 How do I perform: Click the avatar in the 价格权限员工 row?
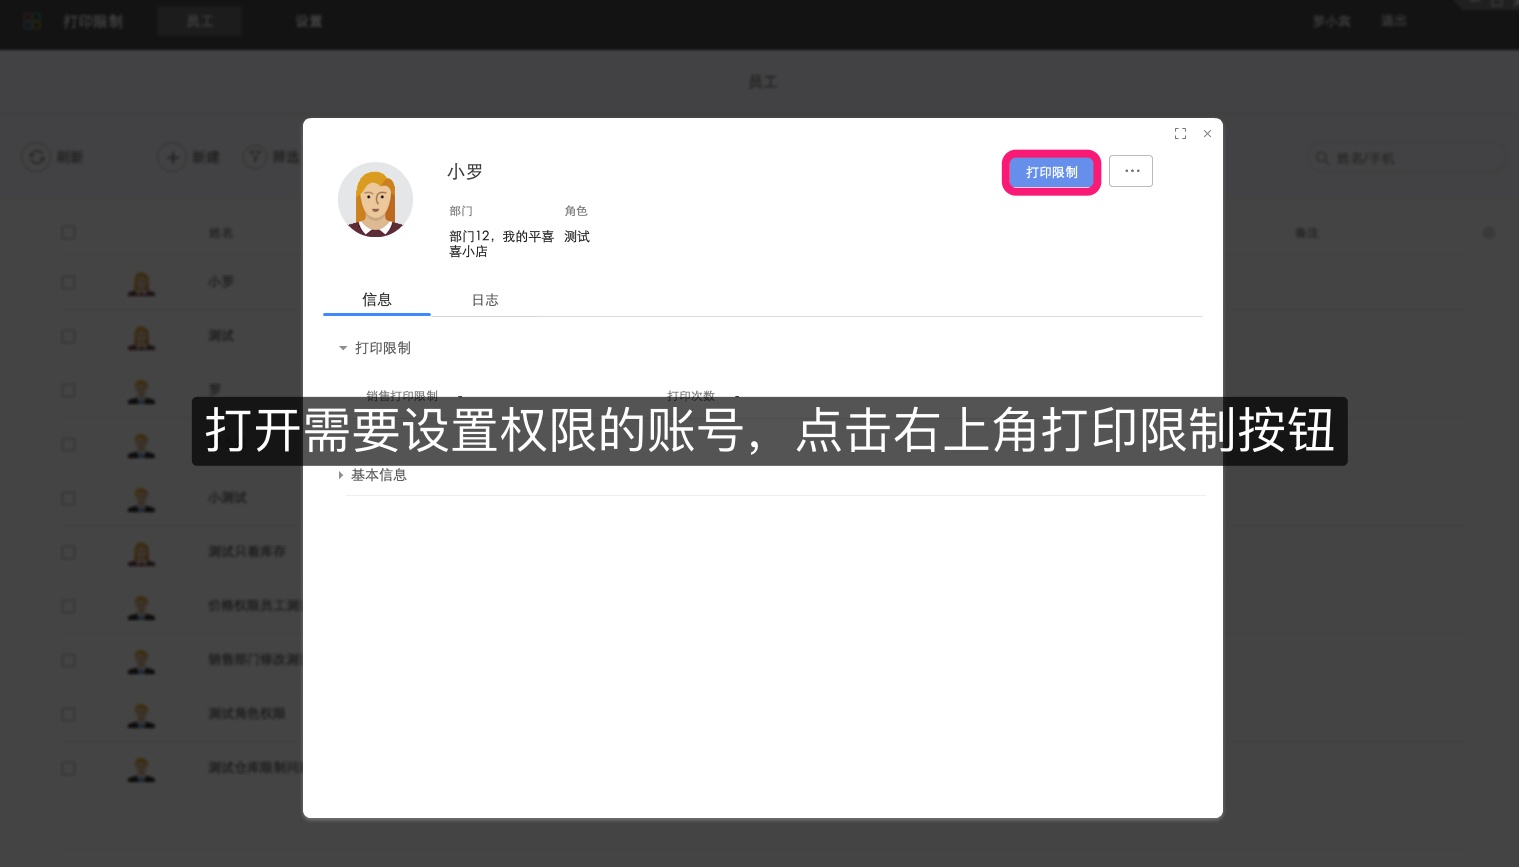141,608
